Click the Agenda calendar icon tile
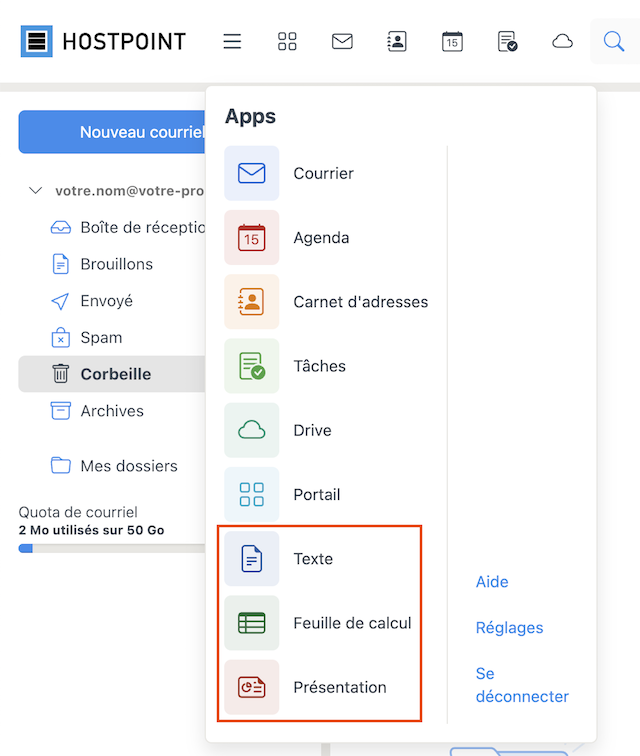 (252, 238)
